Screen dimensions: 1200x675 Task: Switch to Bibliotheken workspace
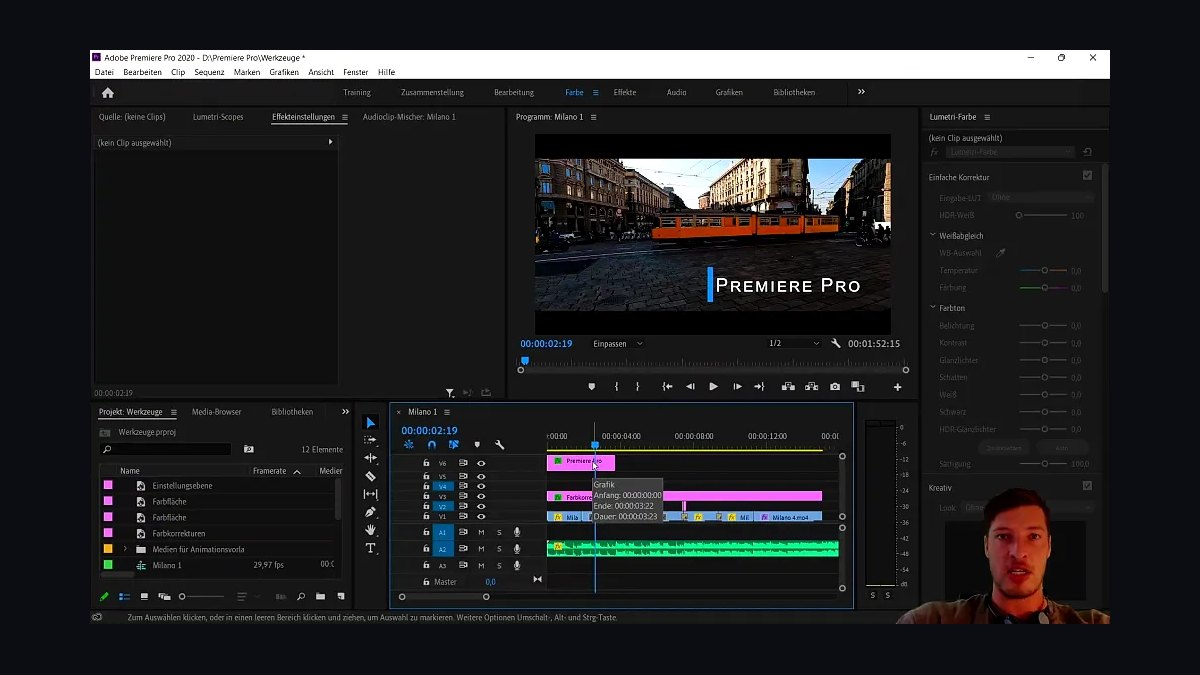794,92
